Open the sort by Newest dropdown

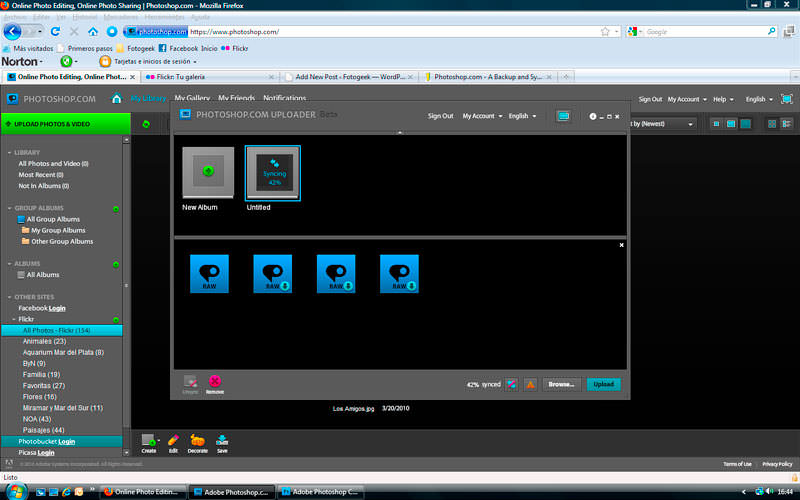click(x=662, y=124)
